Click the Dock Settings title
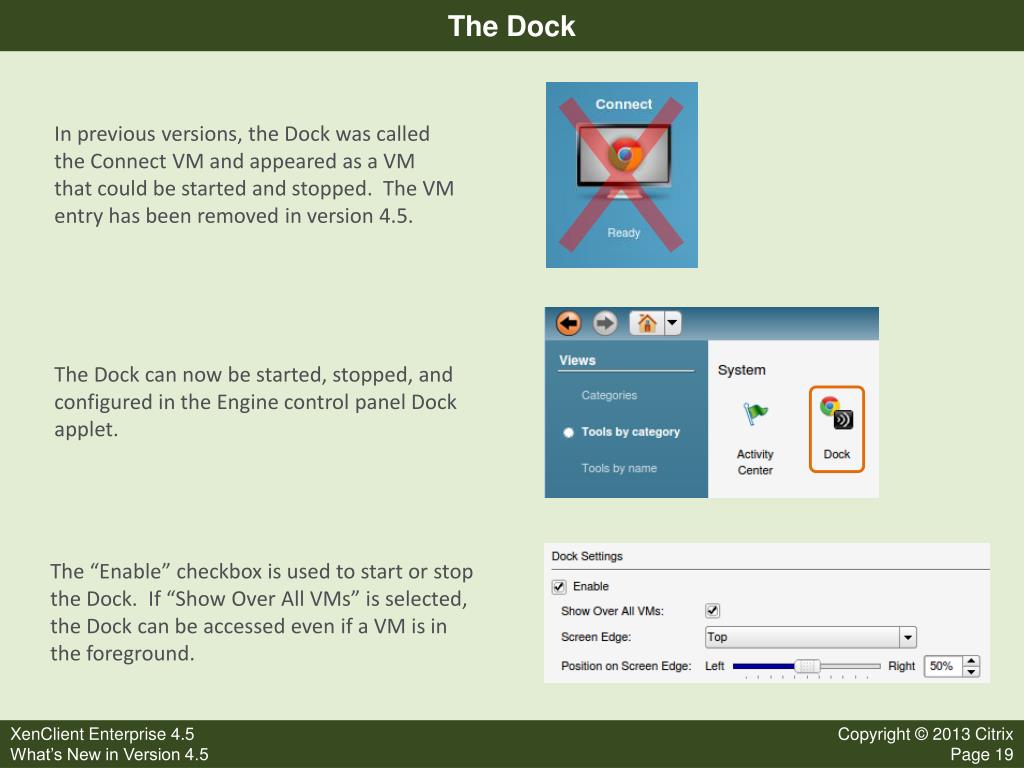1024x768 pixels. pos(587,556)
